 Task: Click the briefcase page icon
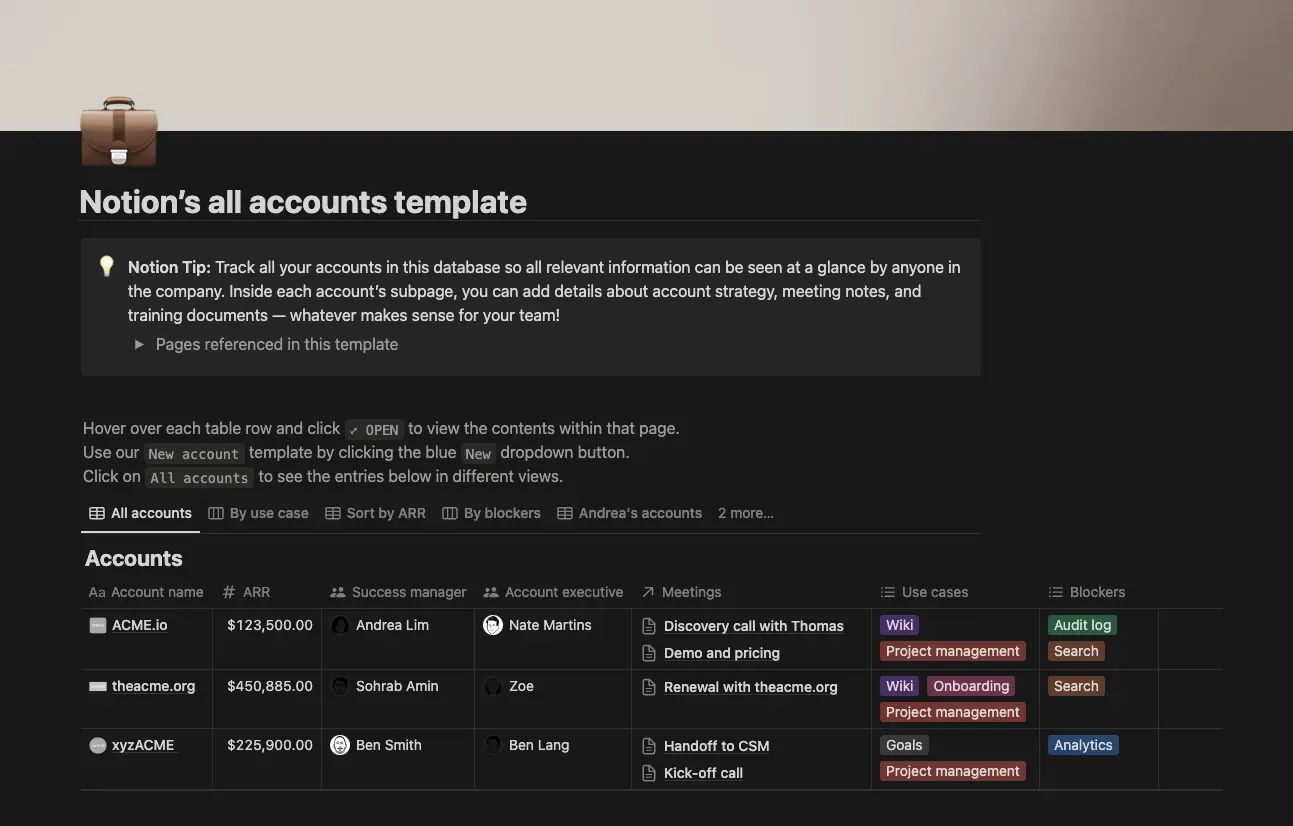(x=119, y=131)
